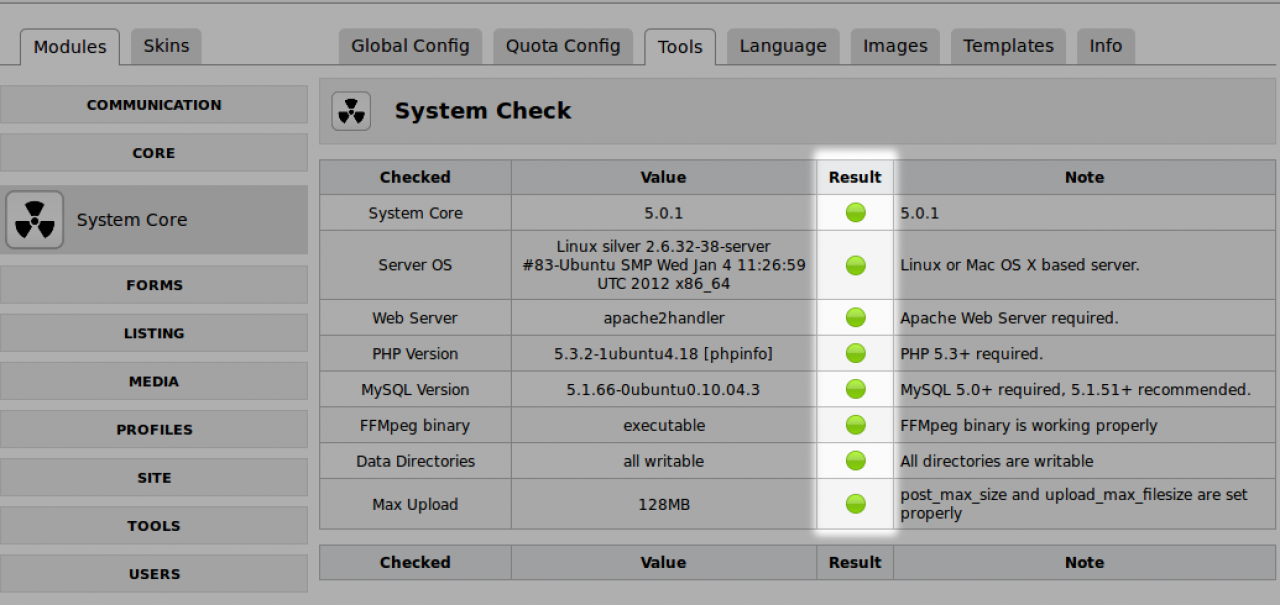Click green result dot for PHP Version
Screen dimensions: 1280x605
pos(855,354)
